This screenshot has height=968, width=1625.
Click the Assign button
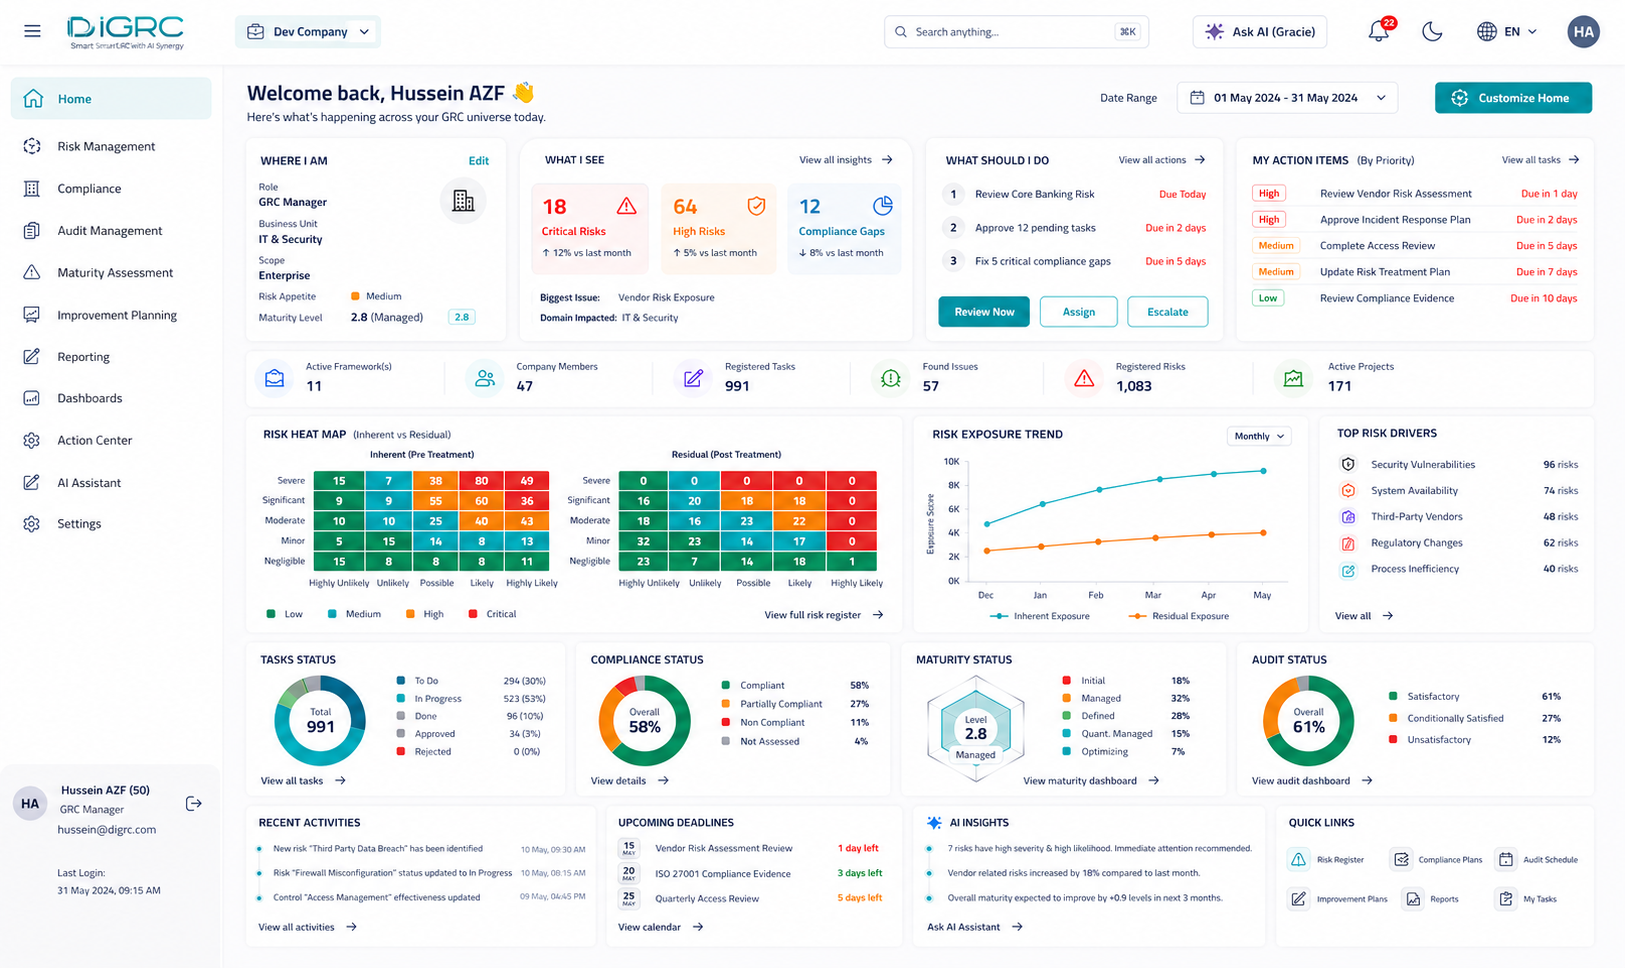click(x=1078, y=312)
